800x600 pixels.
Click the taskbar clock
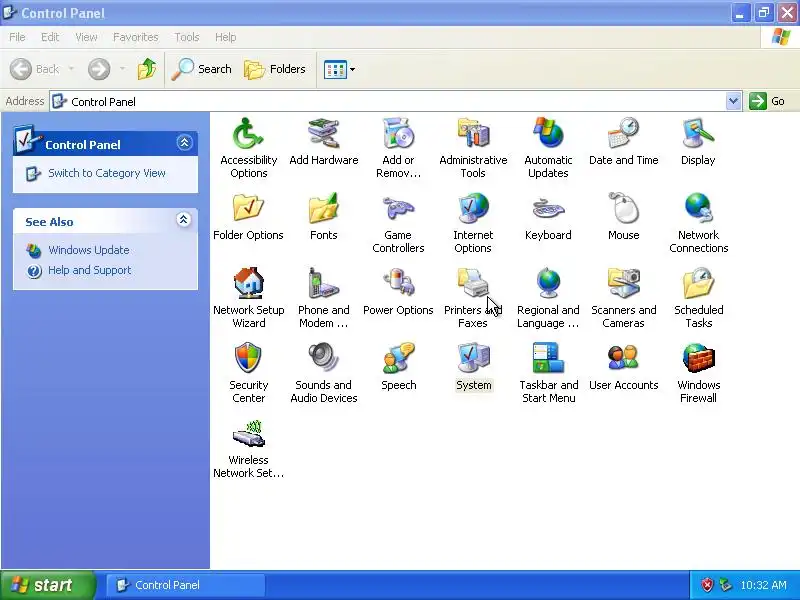(763, 585)
